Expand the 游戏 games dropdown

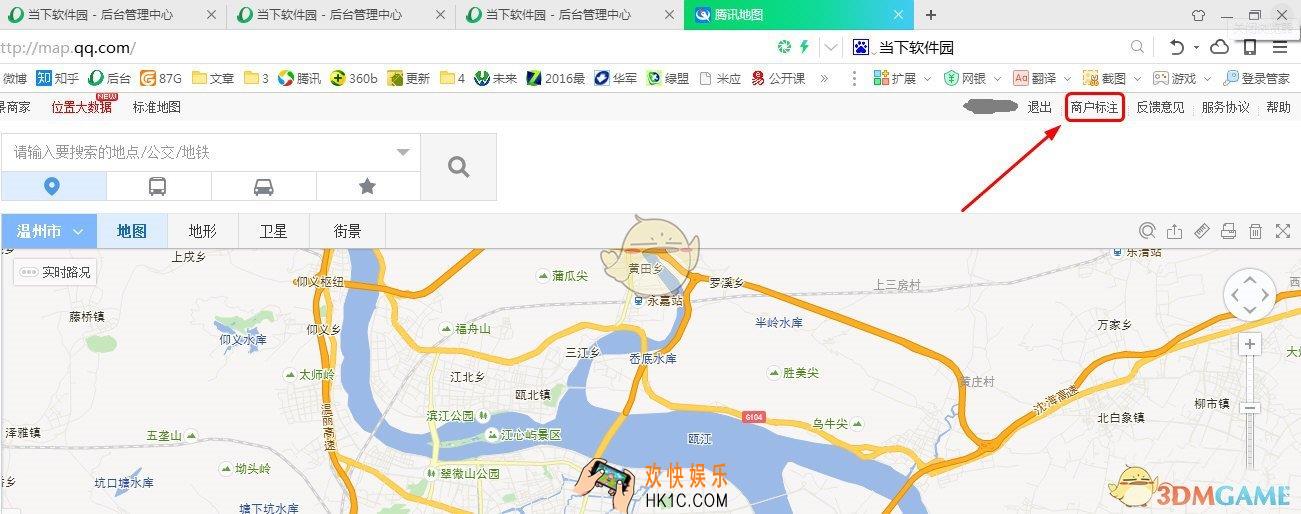click(1206, 78)
